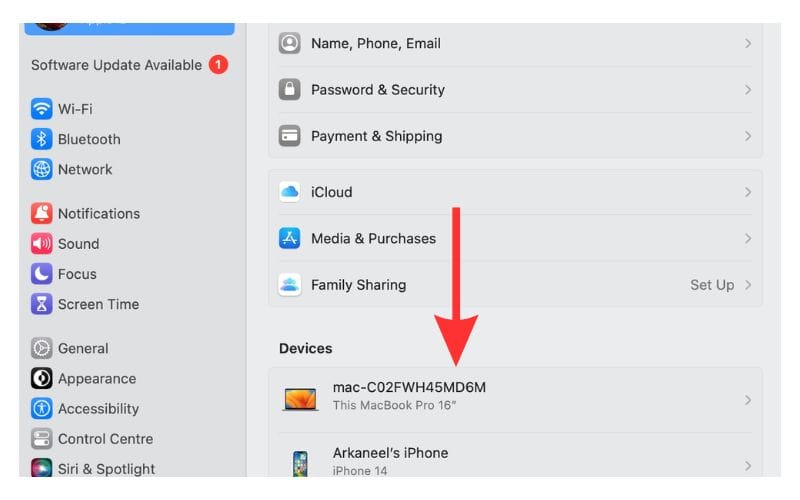Image resolution: width=800 pixels, height=500 pixels.
Task: Select the Screen Time hourglass icon
Action: click(42, 304)
